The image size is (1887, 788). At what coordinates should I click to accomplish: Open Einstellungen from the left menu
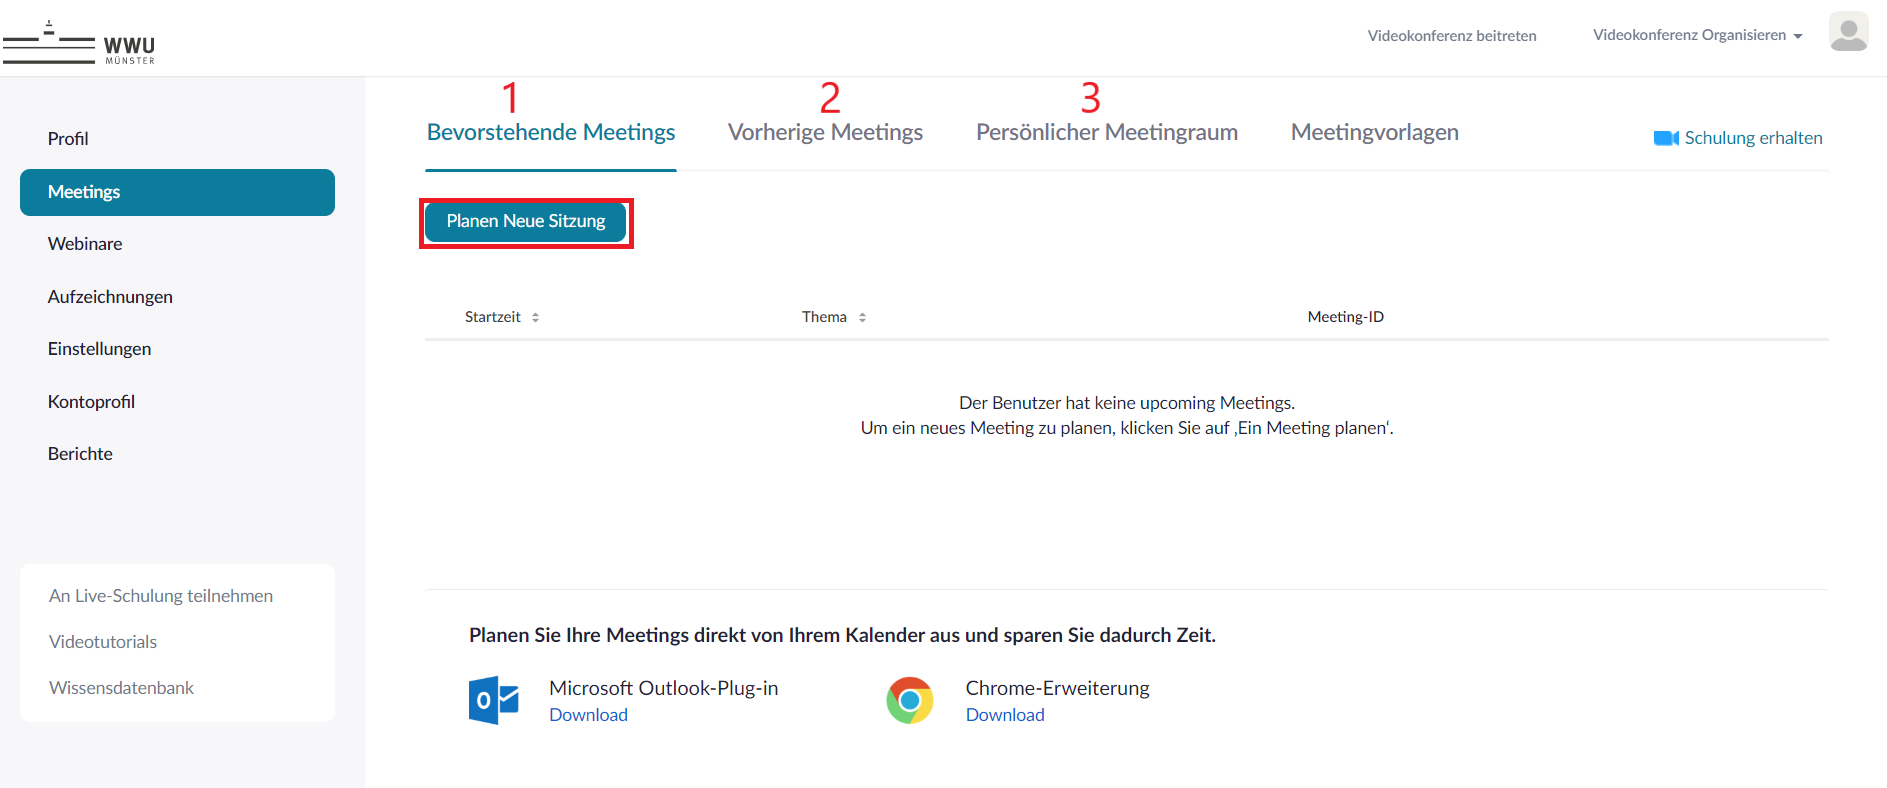coord(99,349)
